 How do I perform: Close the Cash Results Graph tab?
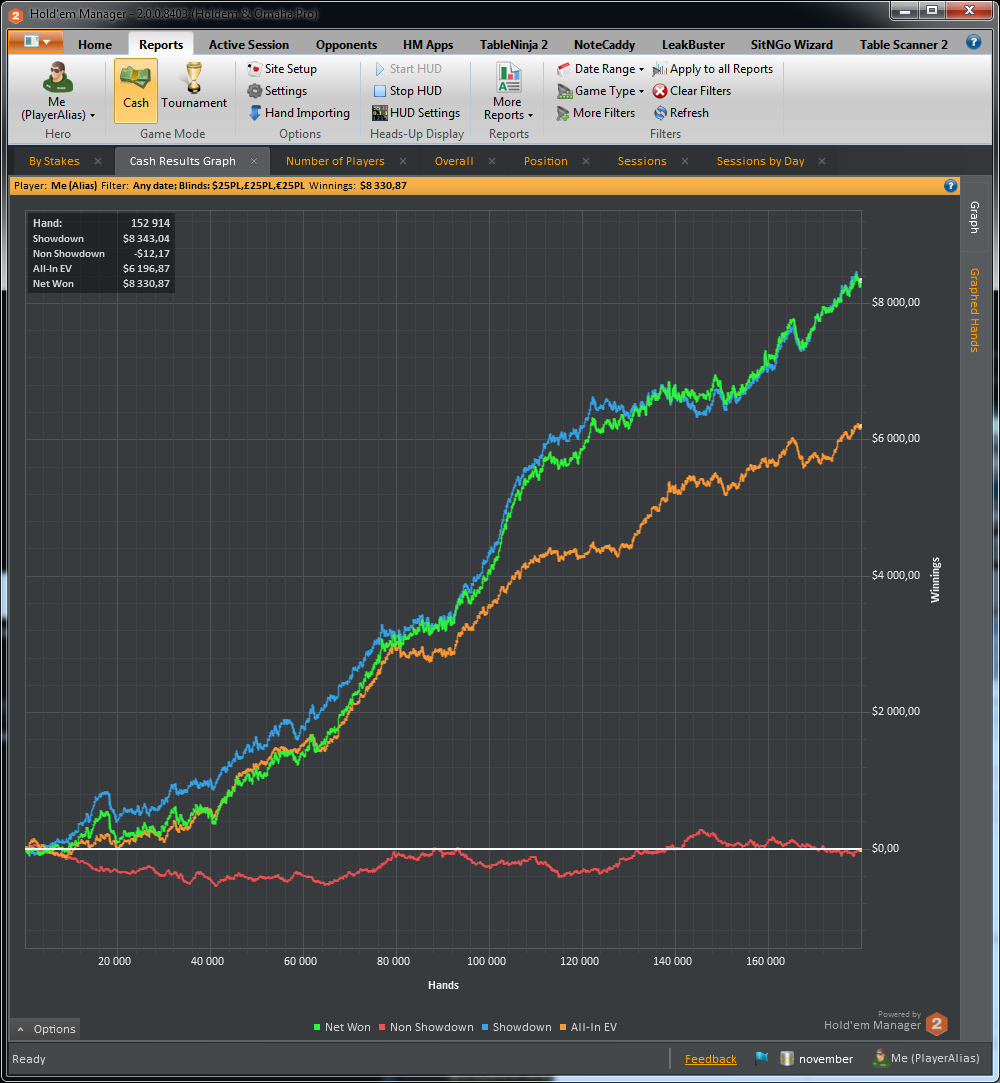click(254, 161)
